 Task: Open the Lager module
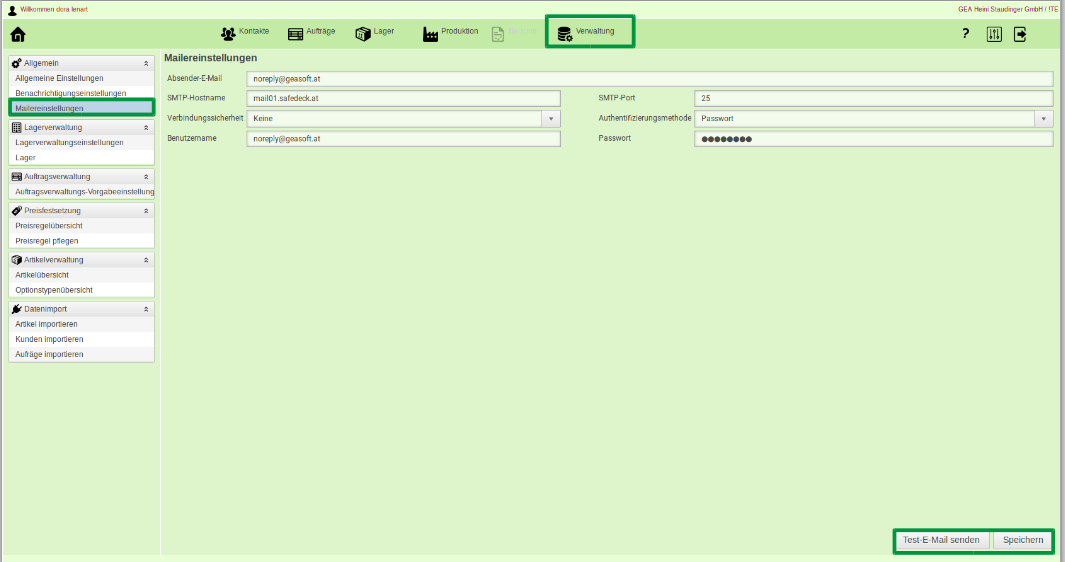[375, 32]
